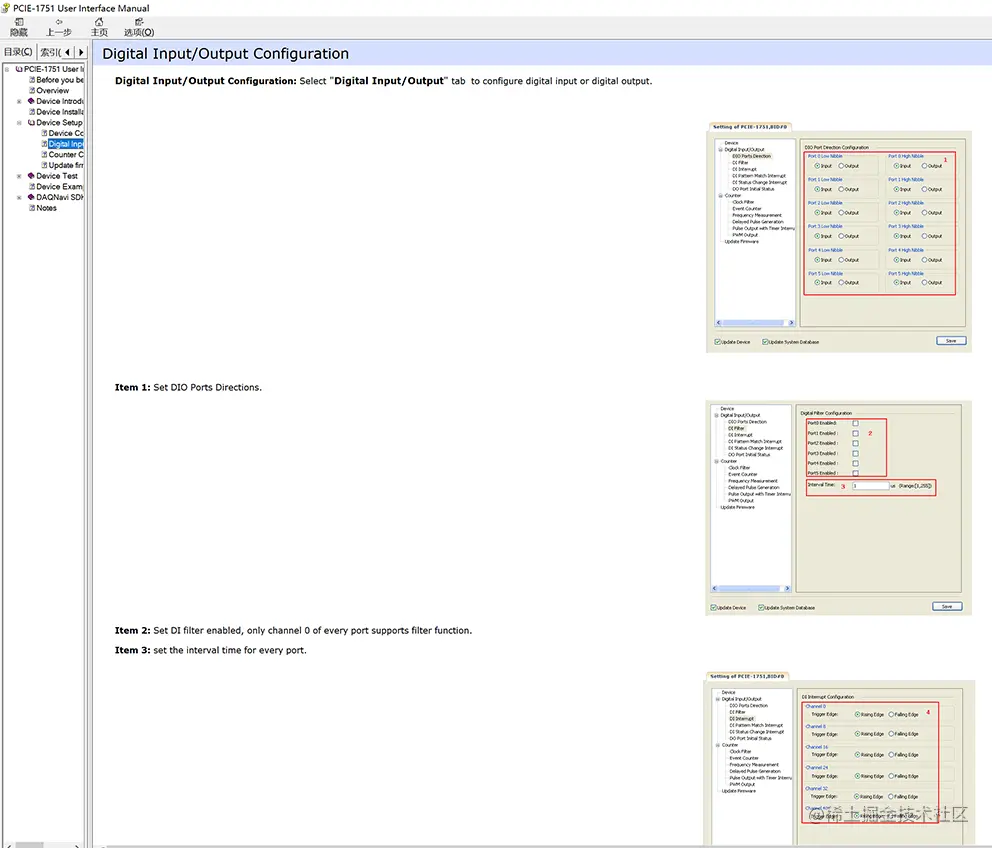
Task: Tick the Port4 Enabled filter checkbox
Action: (855, 463)
